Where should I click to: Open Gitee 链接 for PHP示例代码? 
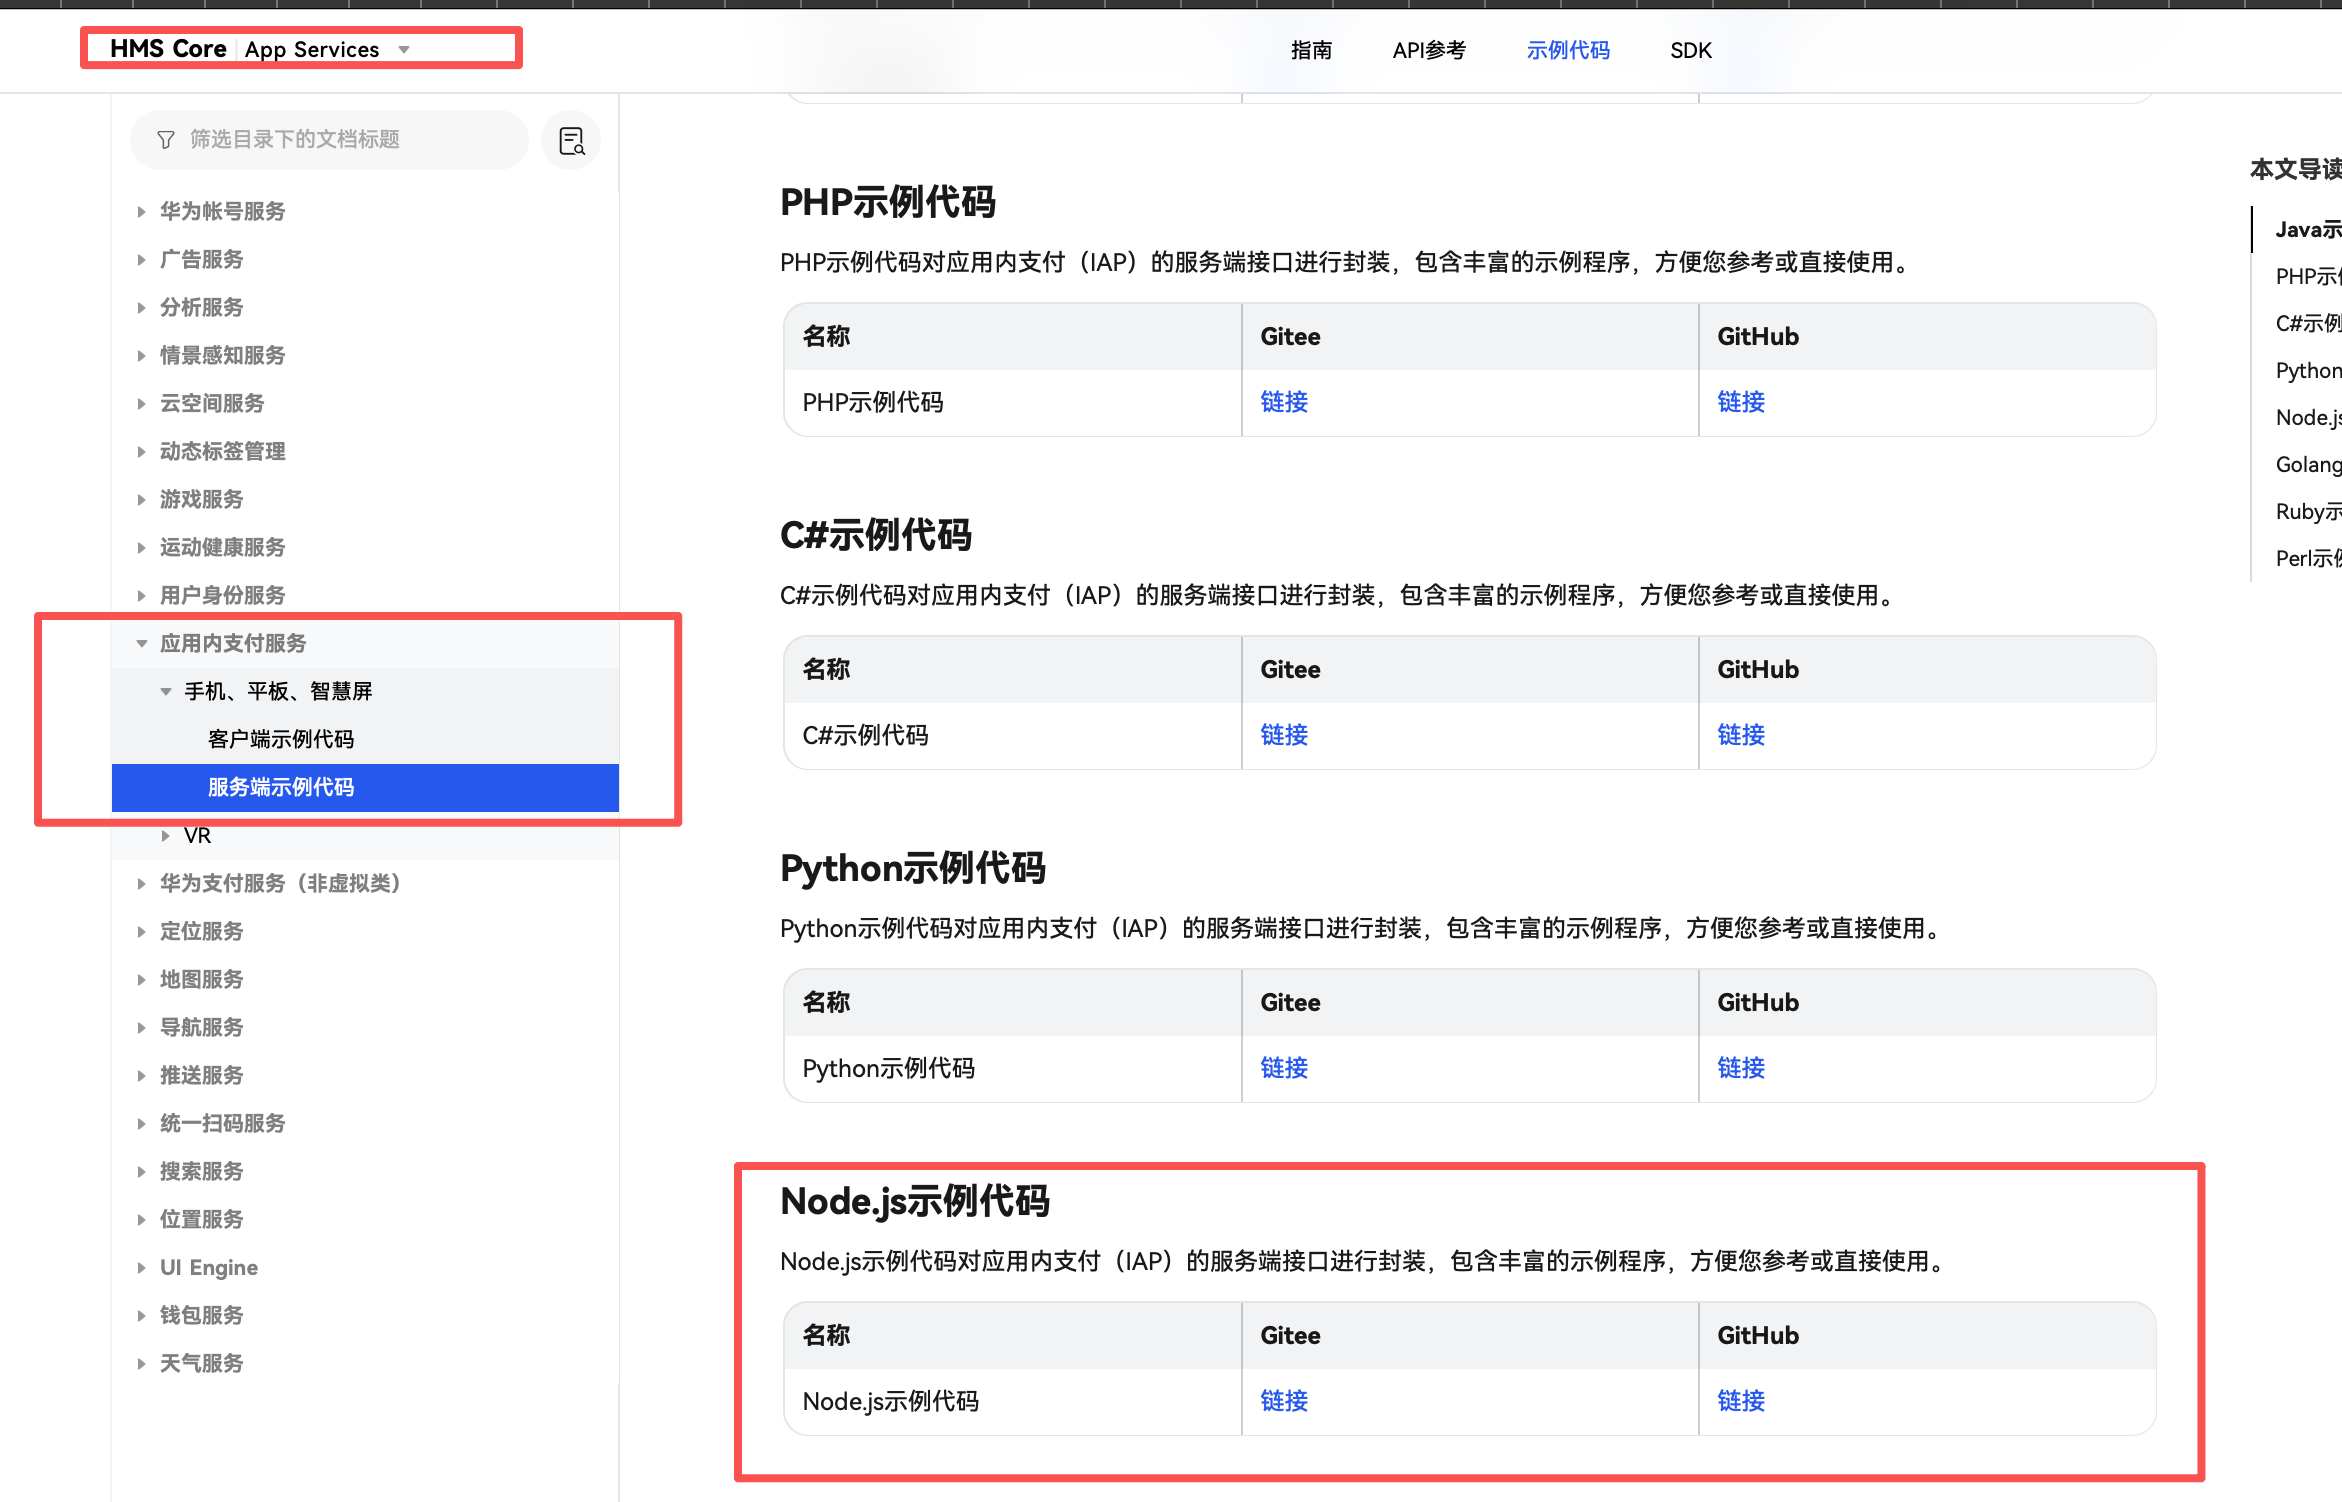[1283, 402]
